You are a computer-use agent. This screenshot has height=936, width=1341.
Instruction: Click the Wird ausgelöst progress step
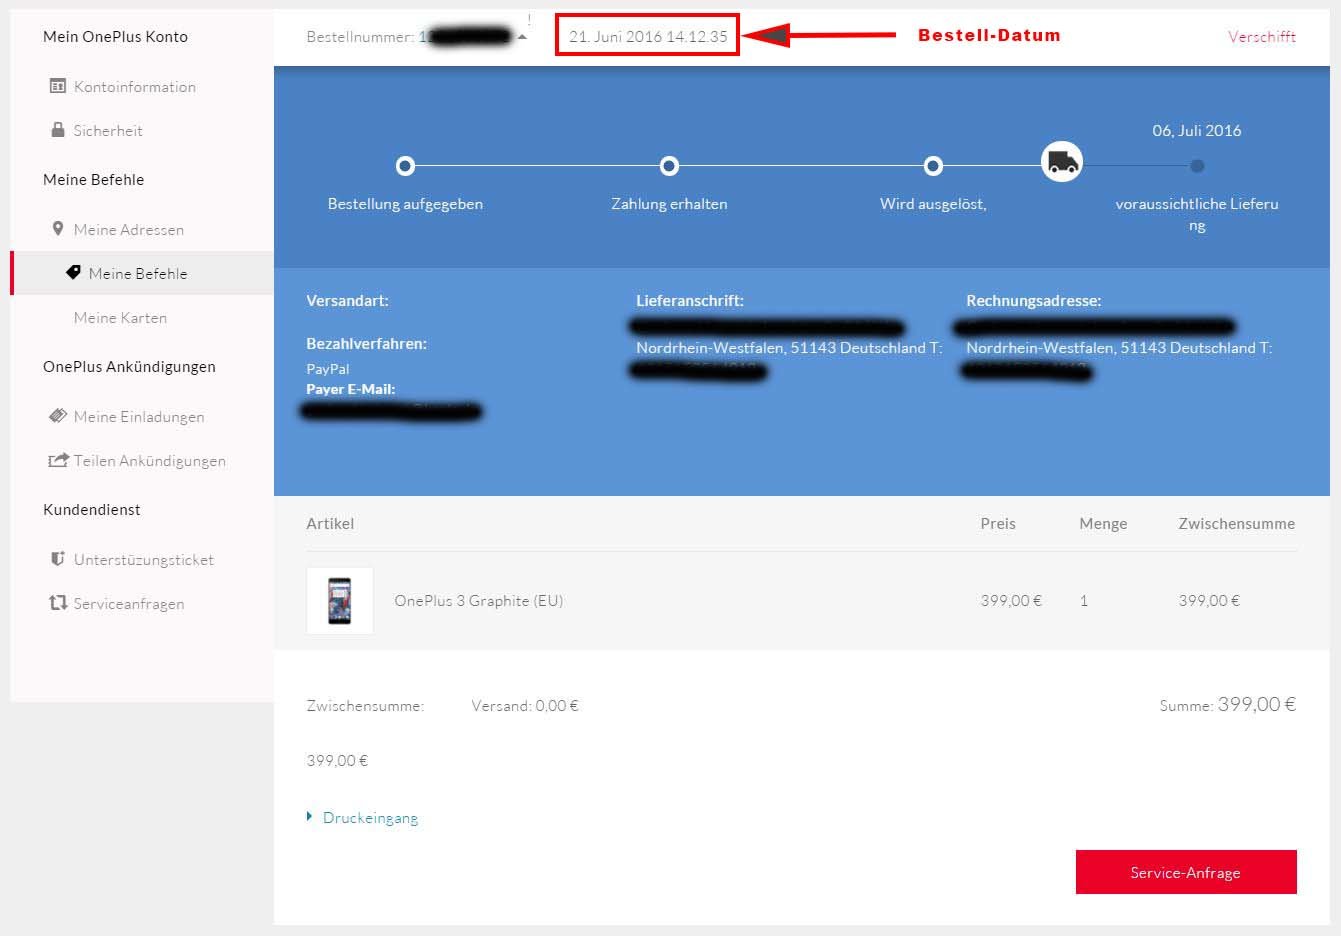[933, 166]
